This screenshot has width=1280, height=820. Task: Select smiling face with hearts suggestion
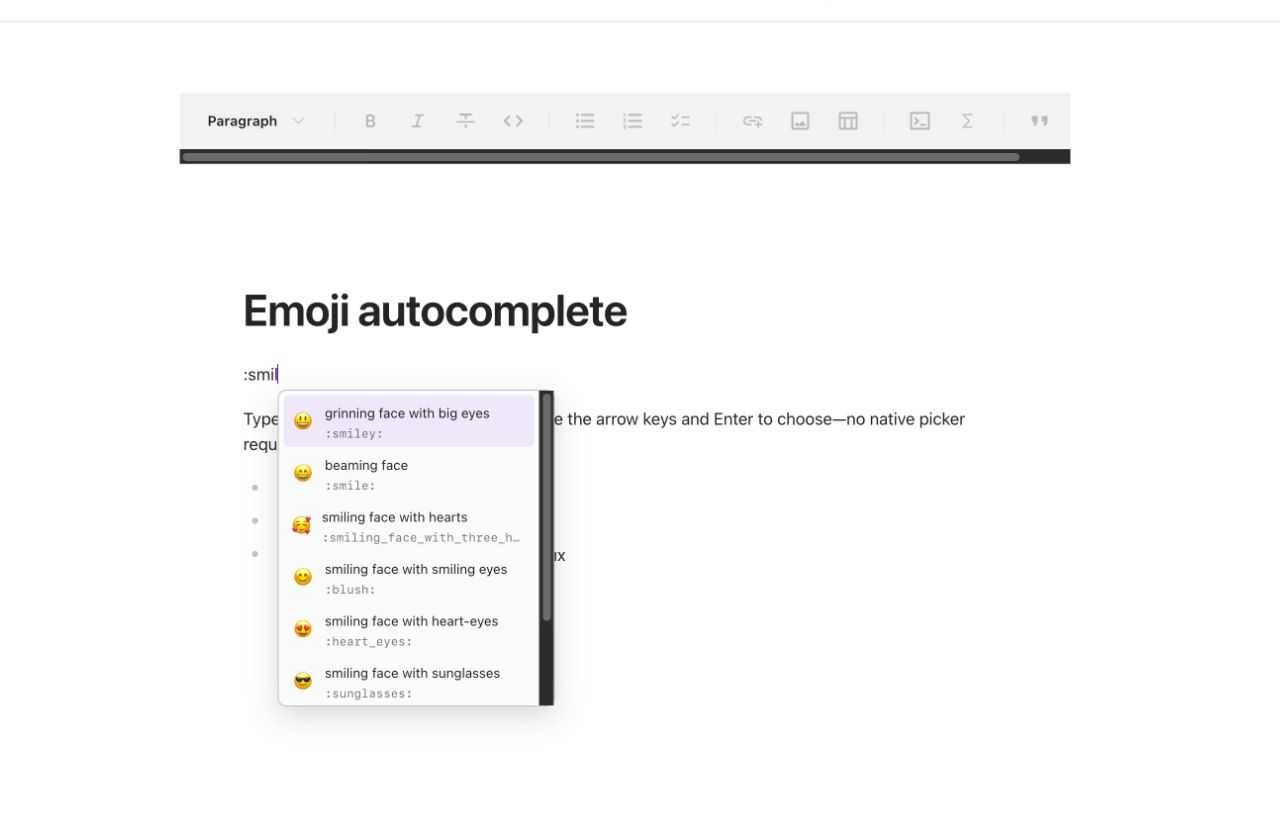click(x=409, y=525)
